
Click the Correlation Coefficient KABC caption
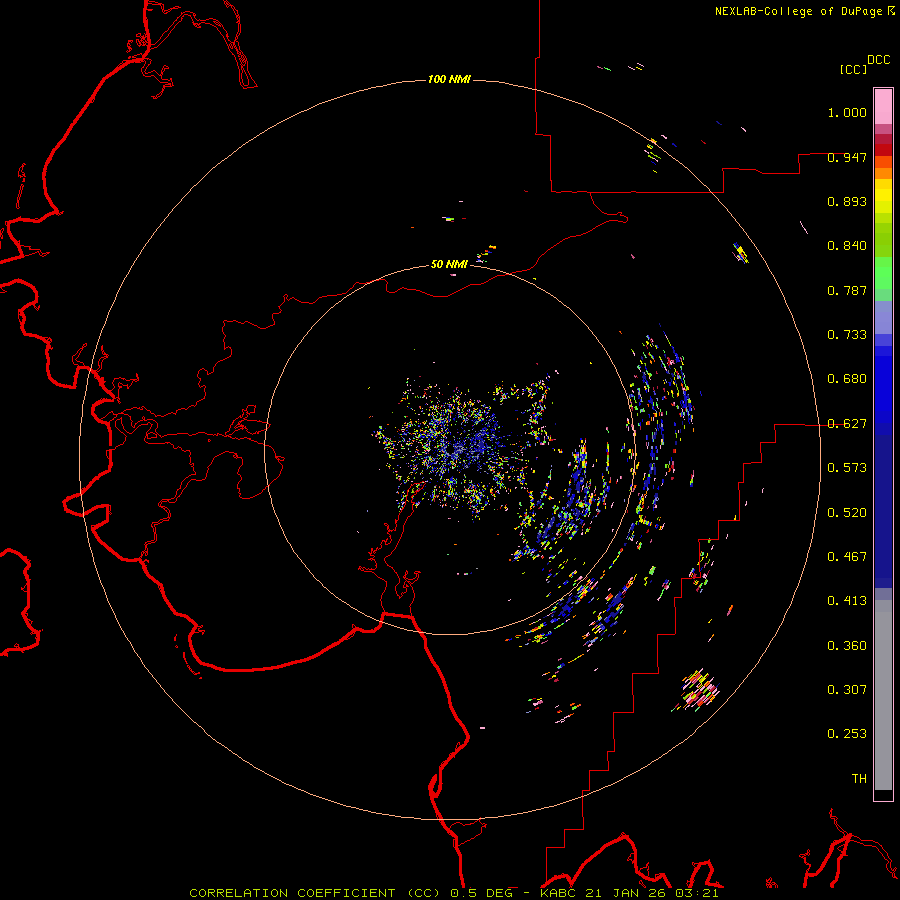[454, 893]
